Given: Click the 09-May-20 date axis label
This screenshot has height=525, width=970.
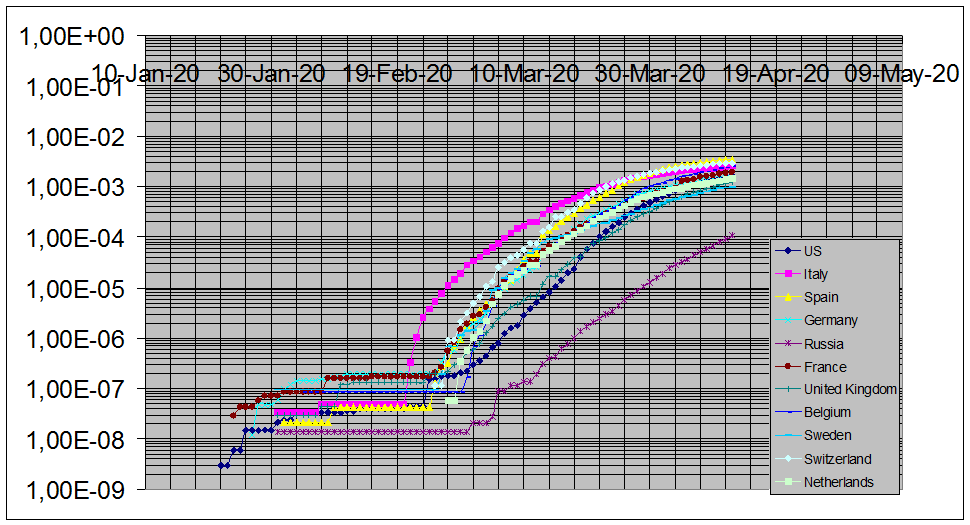Looking at the screenshot, I should coord(902,73).
